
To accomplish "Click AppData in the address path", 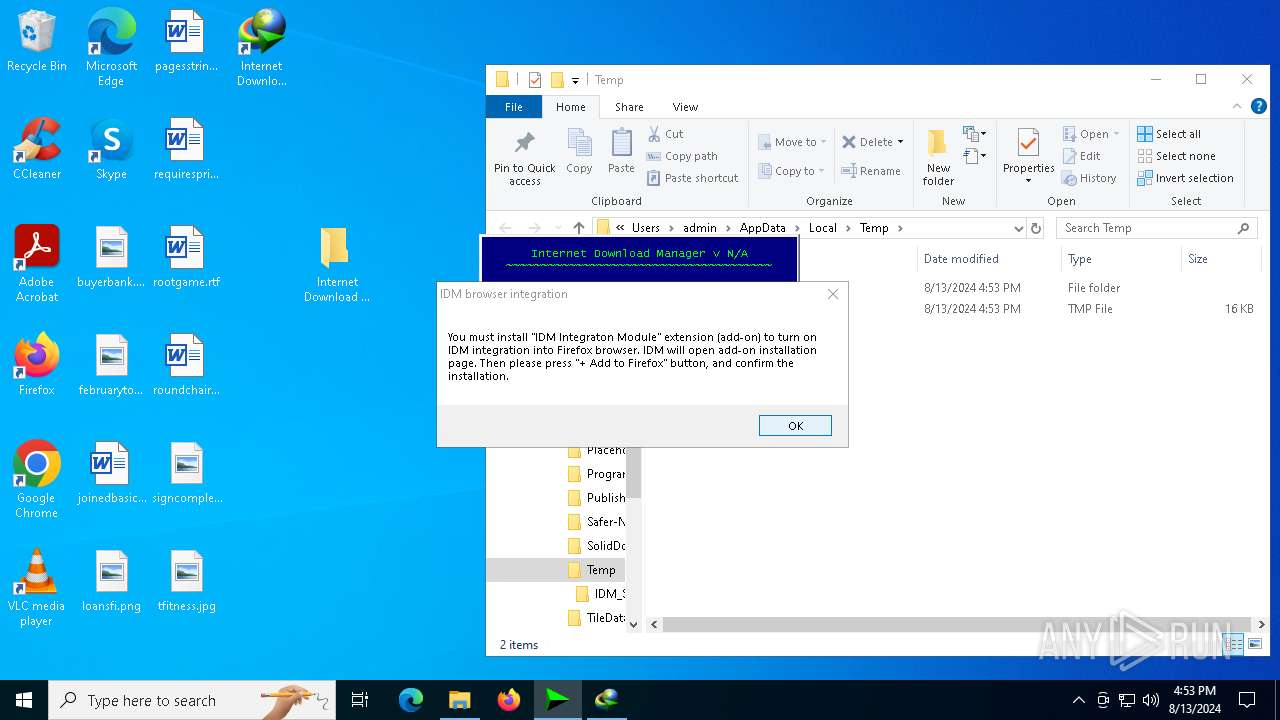I will click(762, 228).
